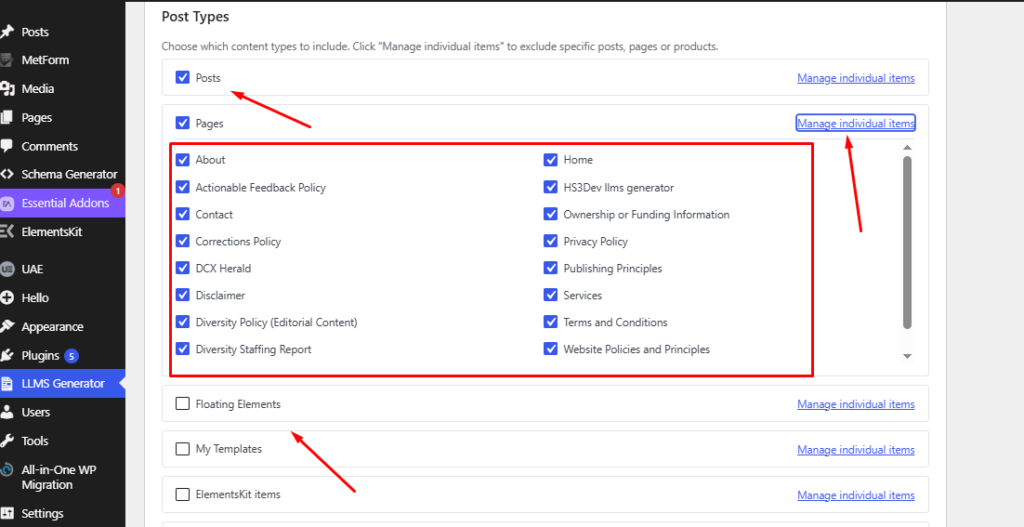Viewport: 1024px width, 527px height.
Task: Uncheck the Pages post type checkbox
Action: tap(182, 123)
